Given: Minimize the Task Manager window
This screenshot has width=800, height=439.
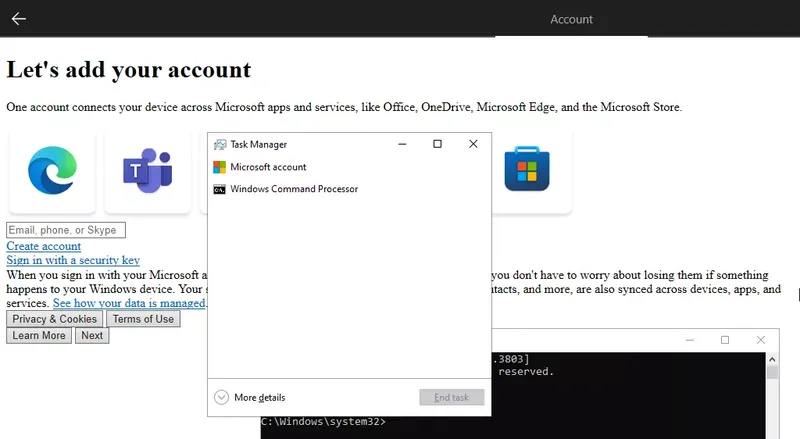Looking at the screenshot, I should tap(402, 144).
